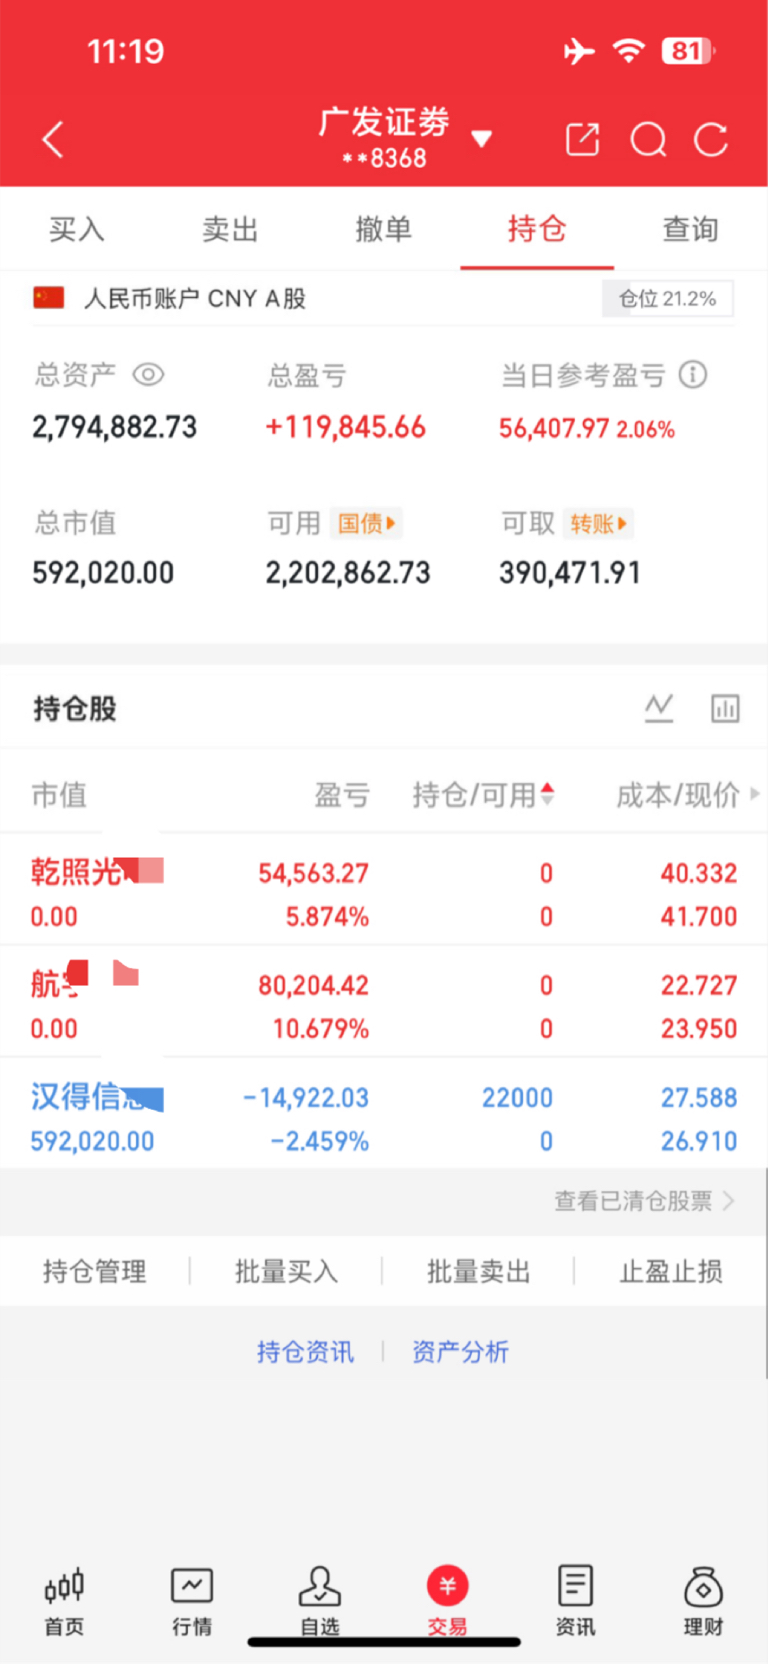Open 止盈止损 settings
The height and width of the screenshot is (1664, 768).
tap(671, 1271)
